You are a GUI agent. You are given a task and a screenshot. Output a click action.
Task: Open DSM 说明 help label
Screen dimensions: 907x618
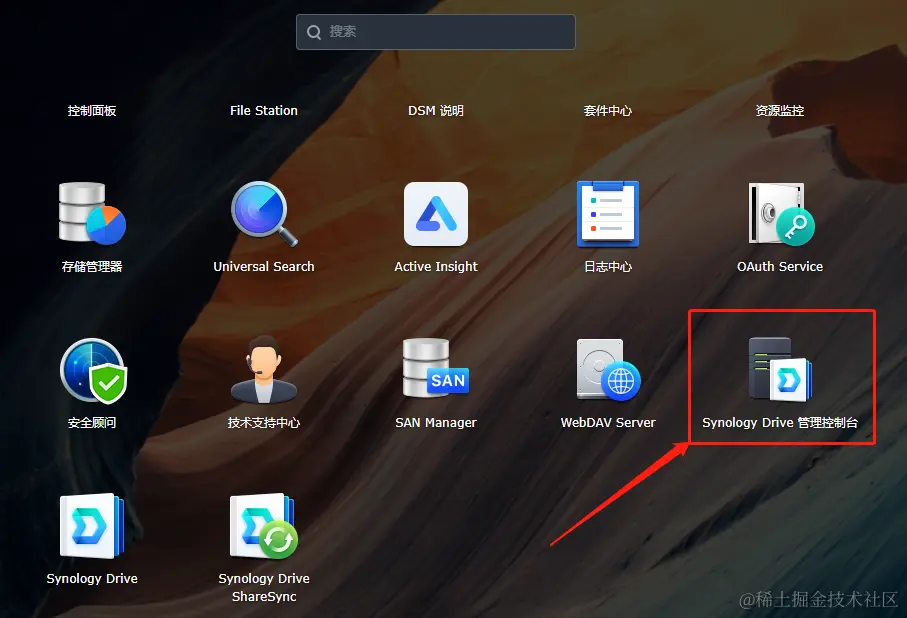436,111
